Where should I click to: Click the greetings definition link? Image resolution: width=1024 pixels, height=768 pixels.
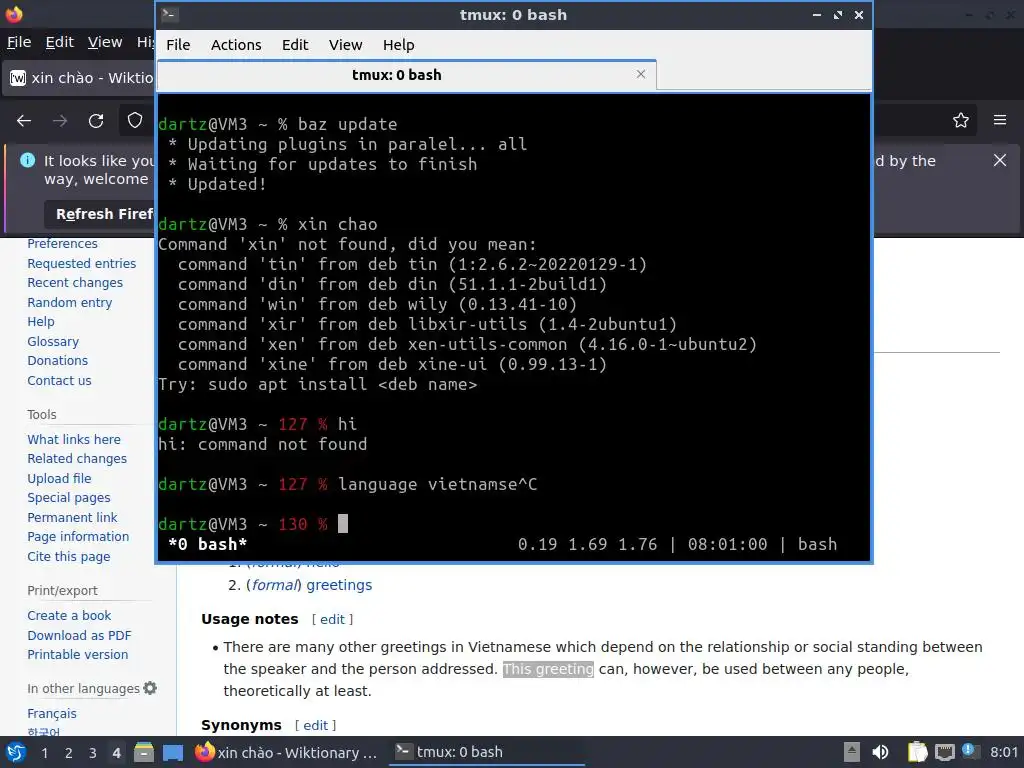point(339,585)
